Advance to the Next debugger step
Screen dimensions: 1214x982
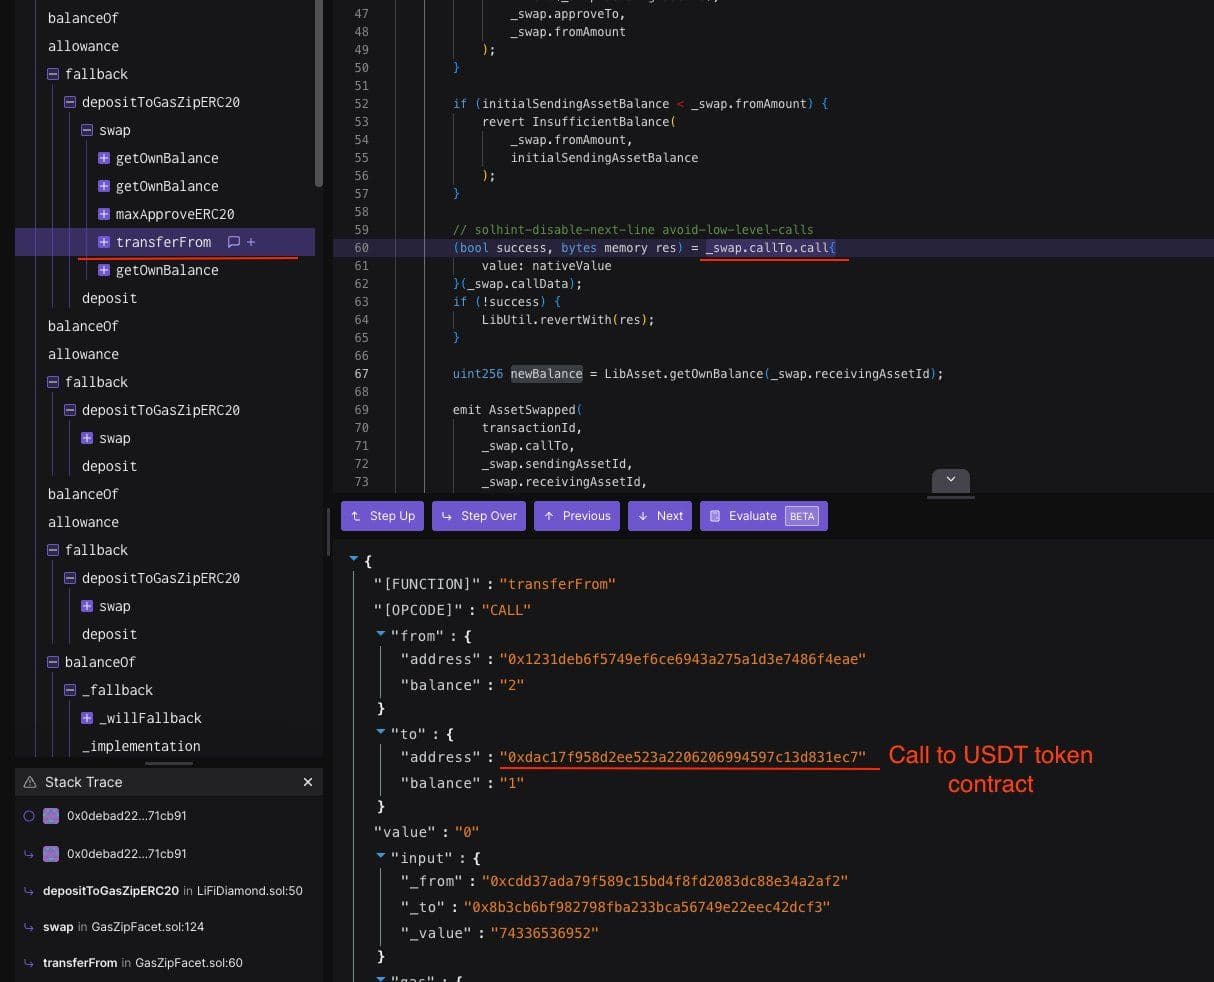pos(660,516)
